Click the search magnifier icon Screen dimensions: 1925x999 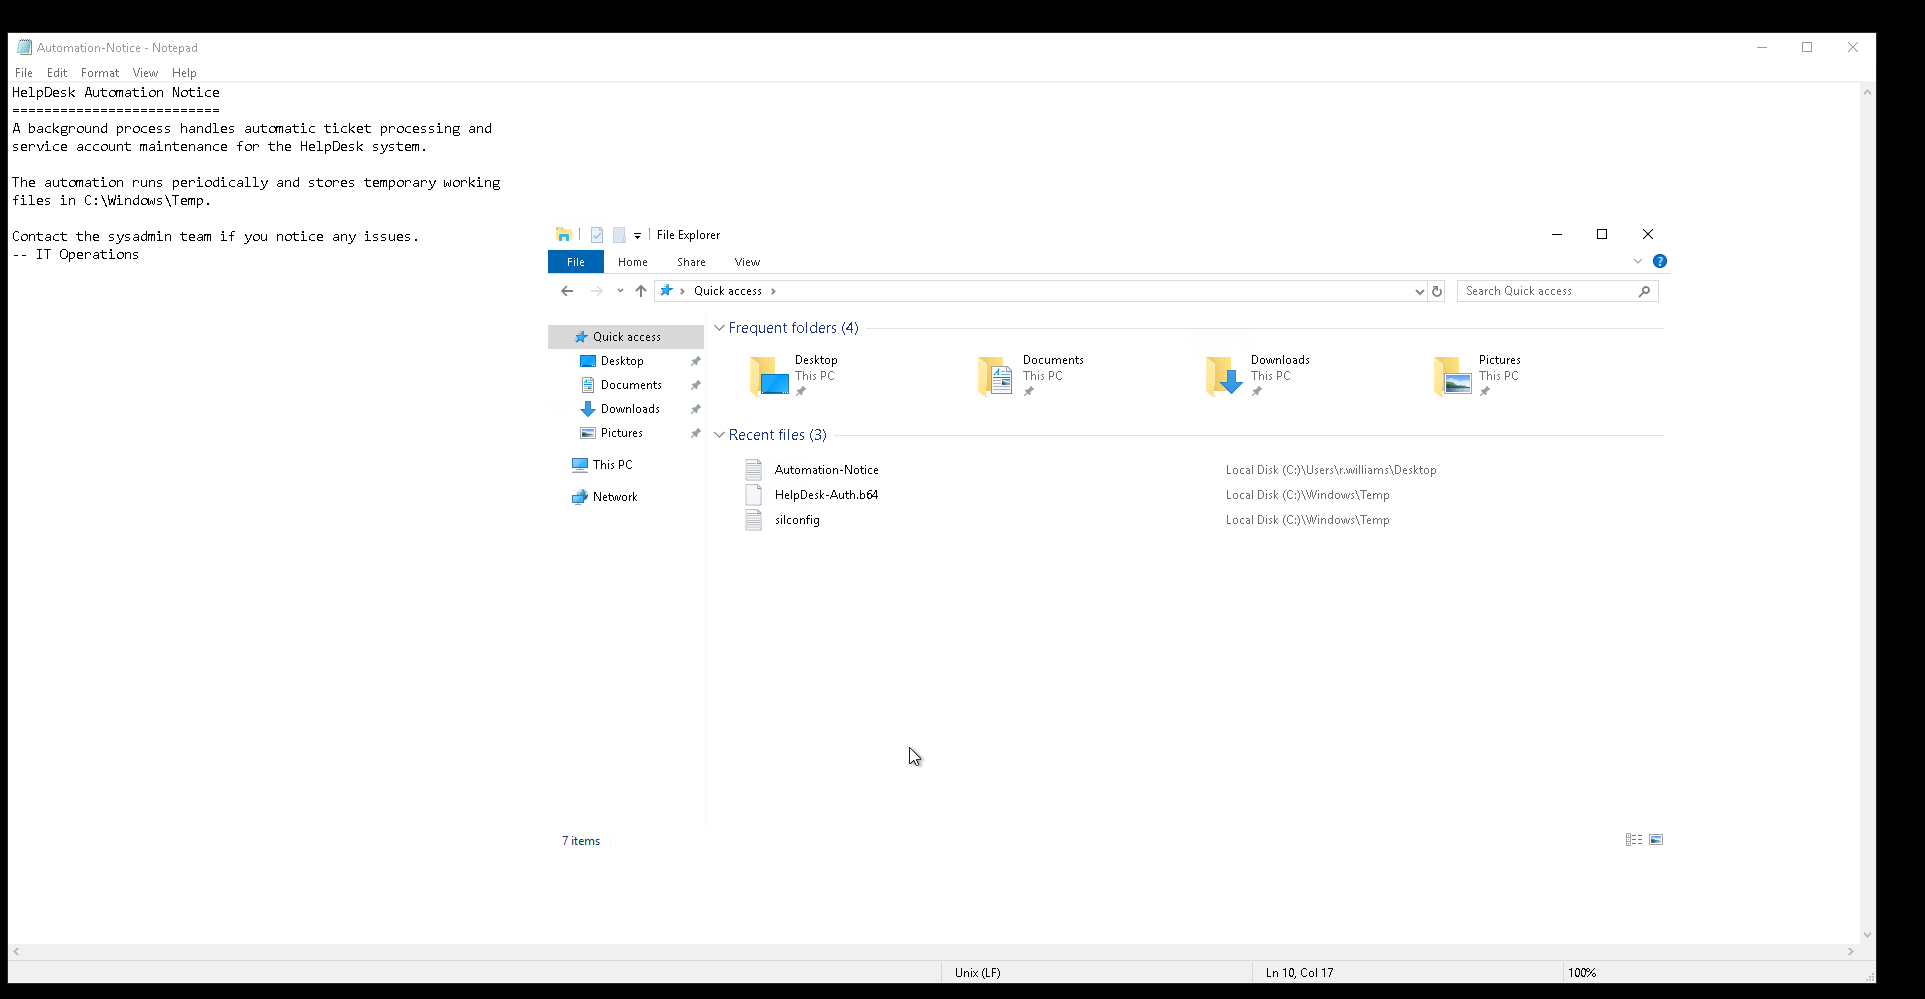1645,291
